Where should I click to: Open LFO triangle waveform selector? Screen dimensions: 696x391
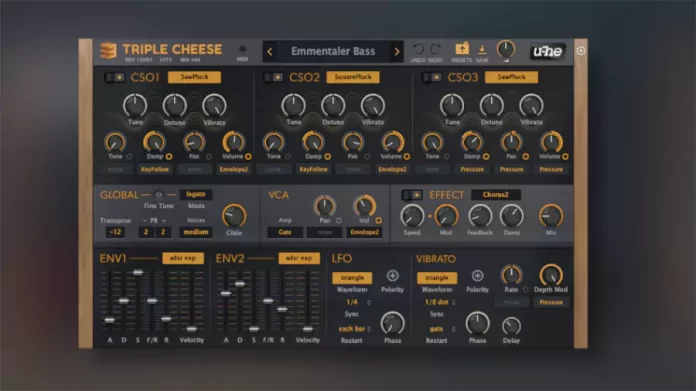[352, 278]
